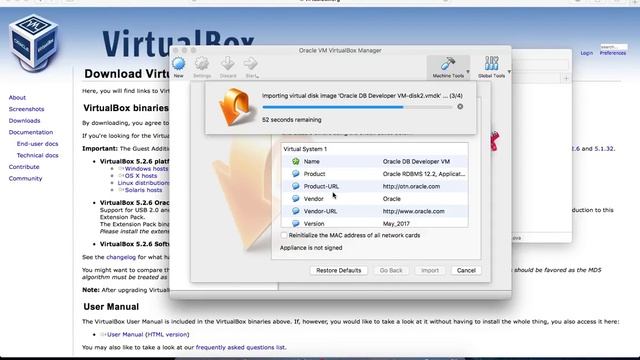Viewport: 640px width, 360px height.
Task: Click the Windows hosts download link
Action: (147, 169)
